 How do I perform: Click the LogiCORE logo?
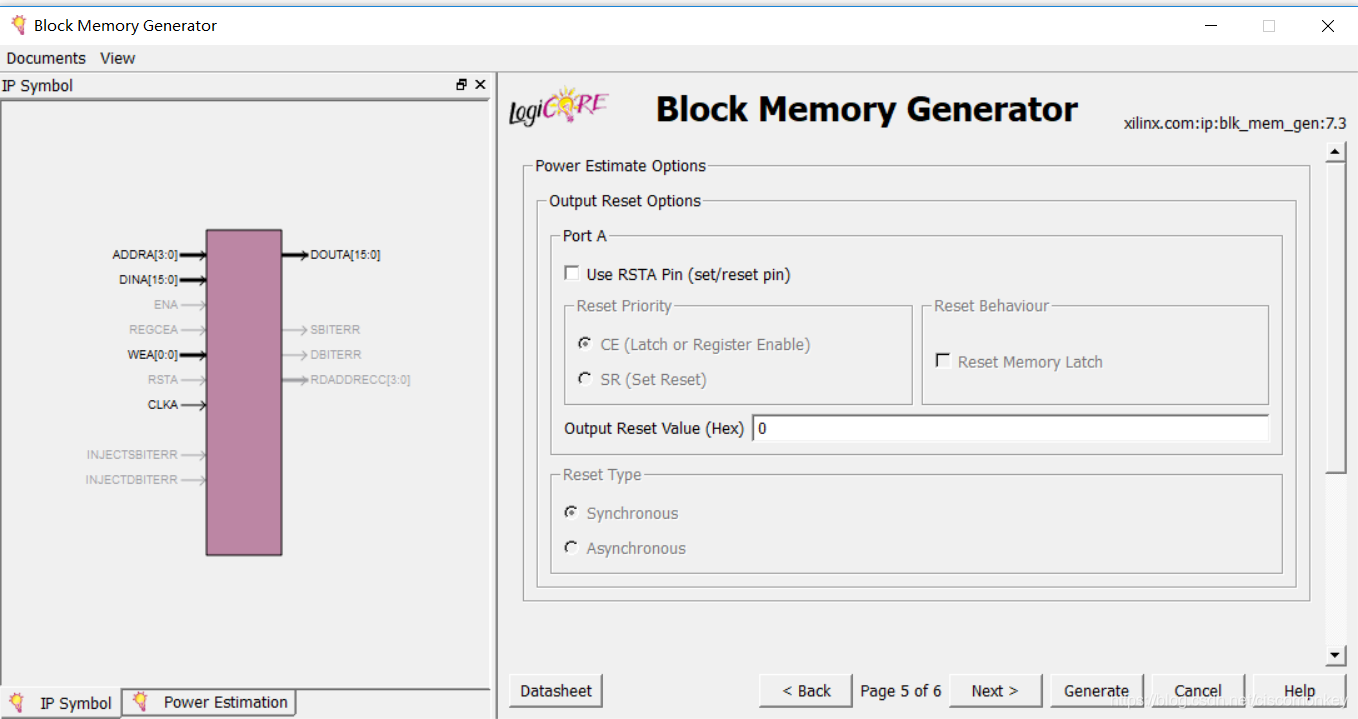[x=559, y=107]
